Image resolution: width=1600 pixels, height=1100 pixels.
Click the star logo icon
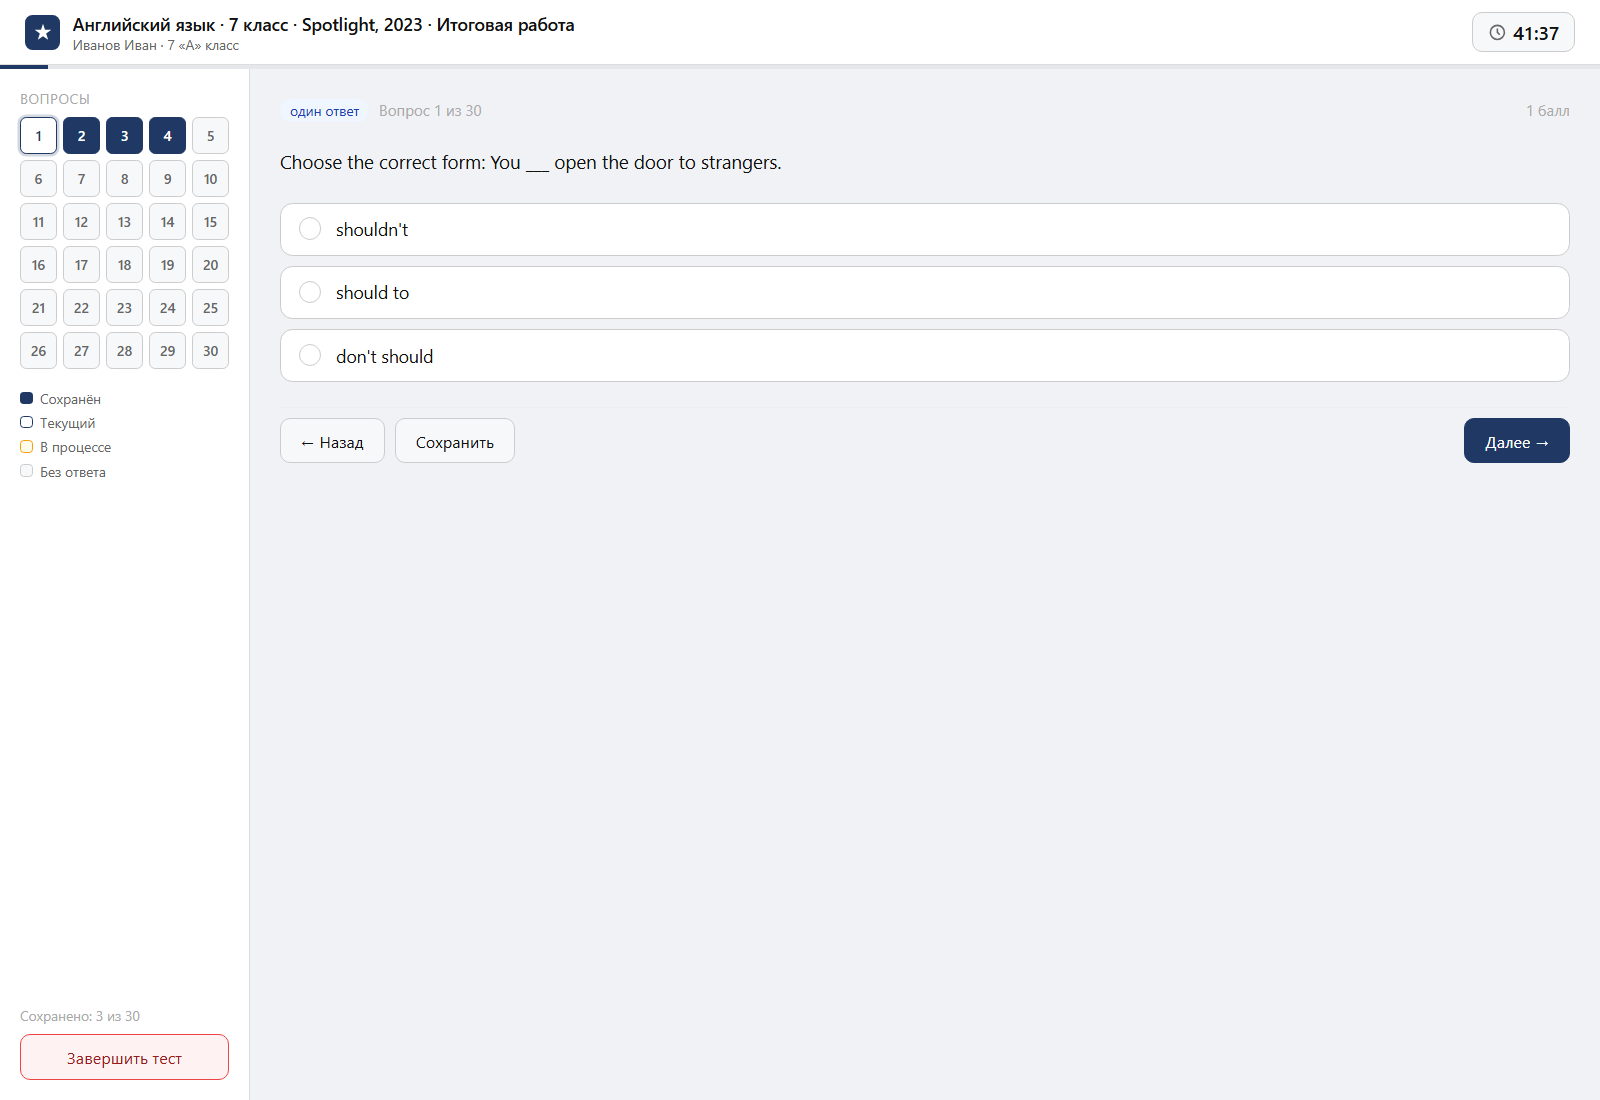point(42,33)
